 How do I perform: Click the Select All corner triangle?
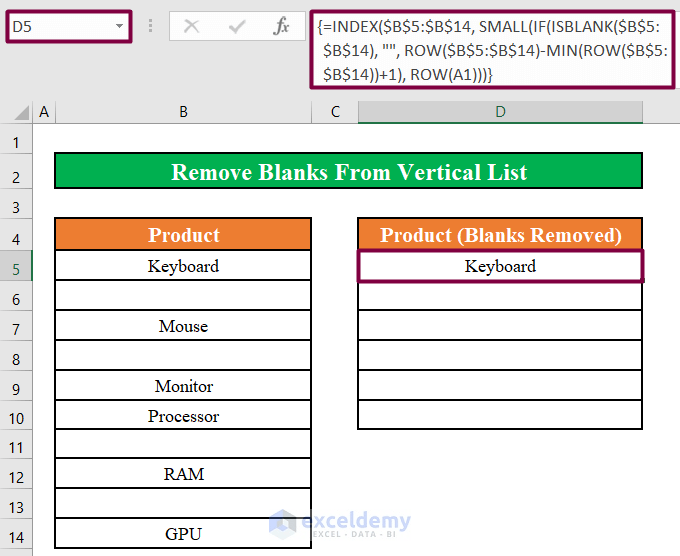coord(22,113)
